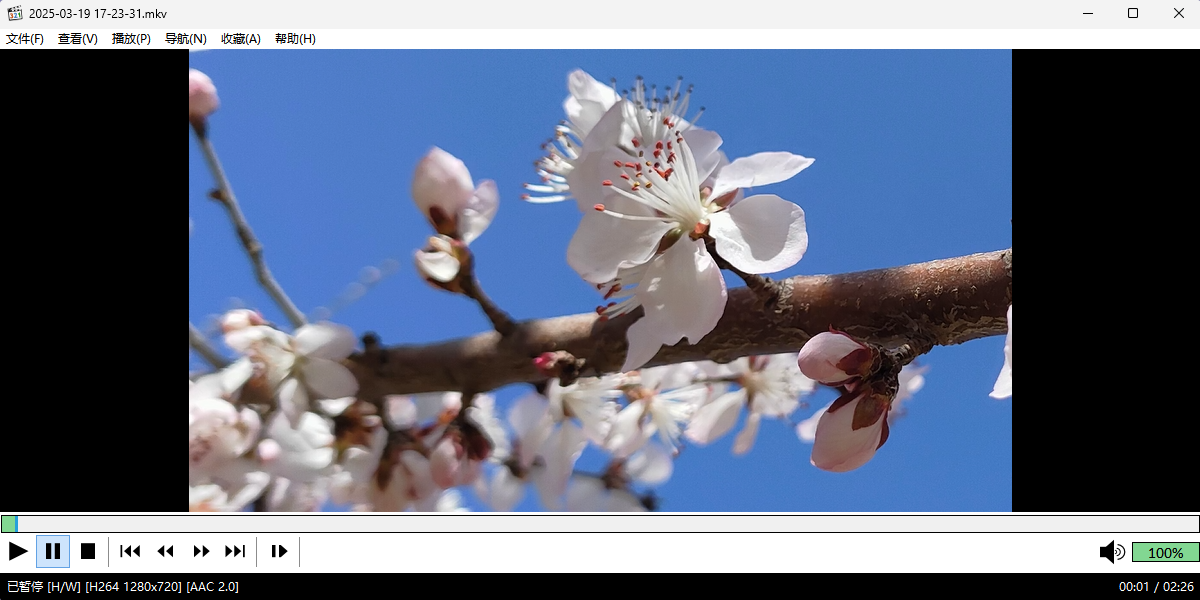
Task: Click the video frame showing the blossom
Action: coord(600,280)
